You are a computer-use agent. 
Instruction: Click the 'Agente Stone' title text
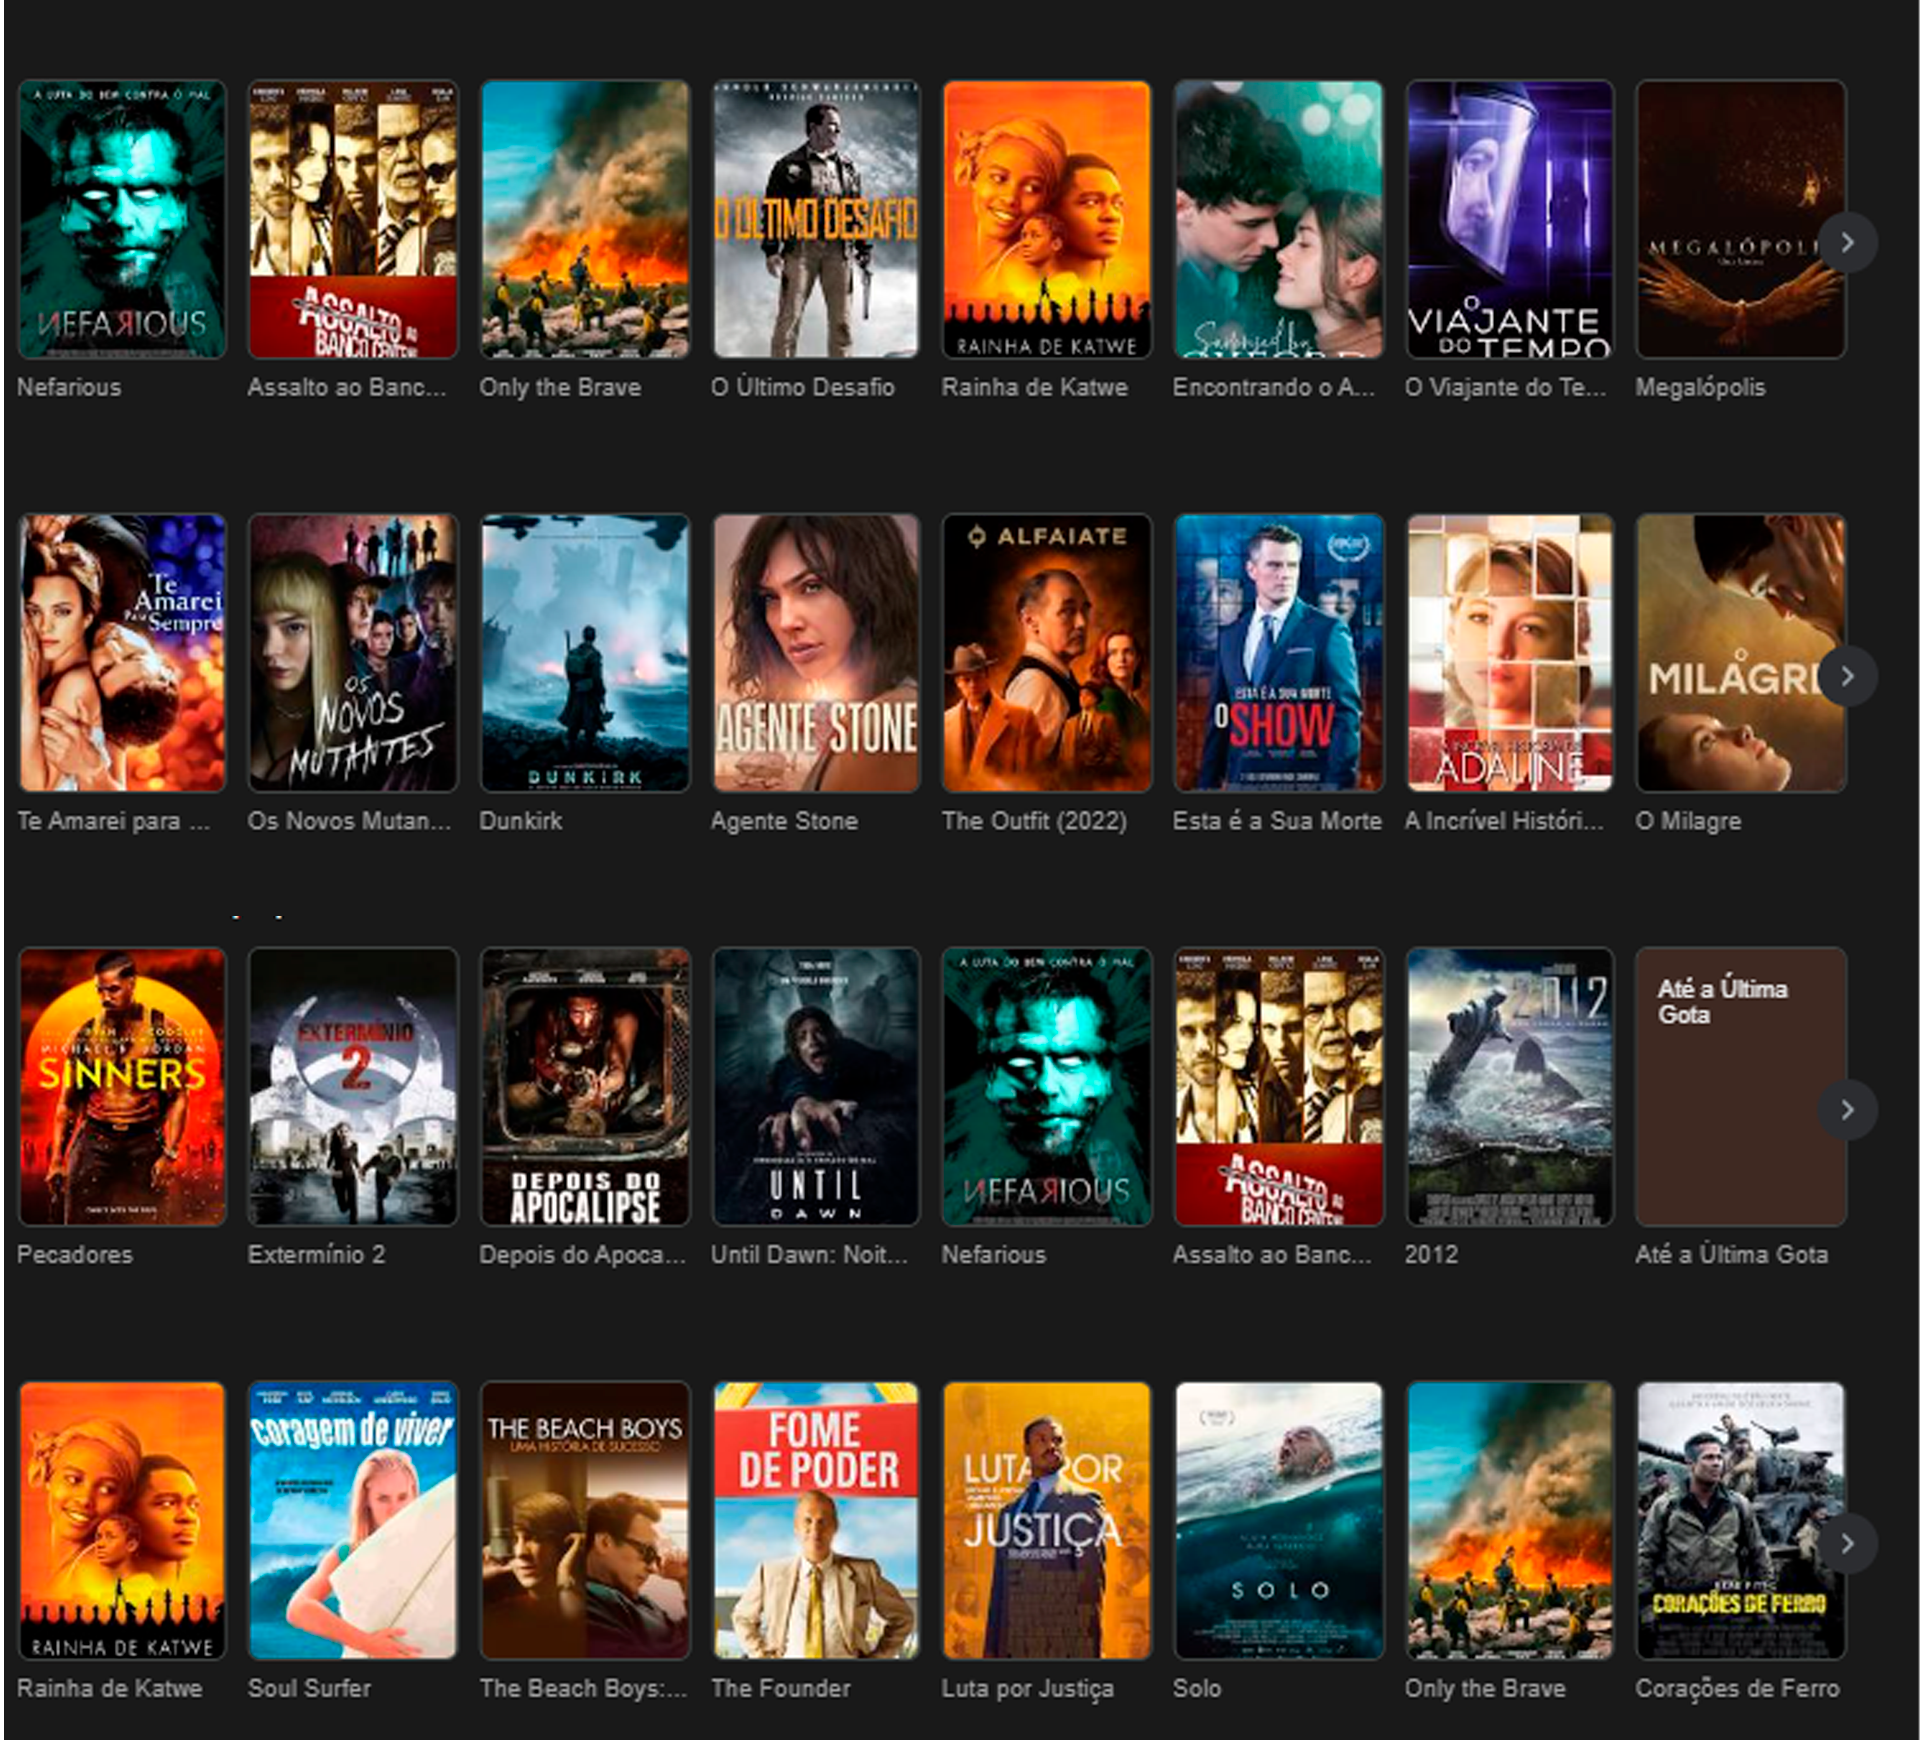784,822
